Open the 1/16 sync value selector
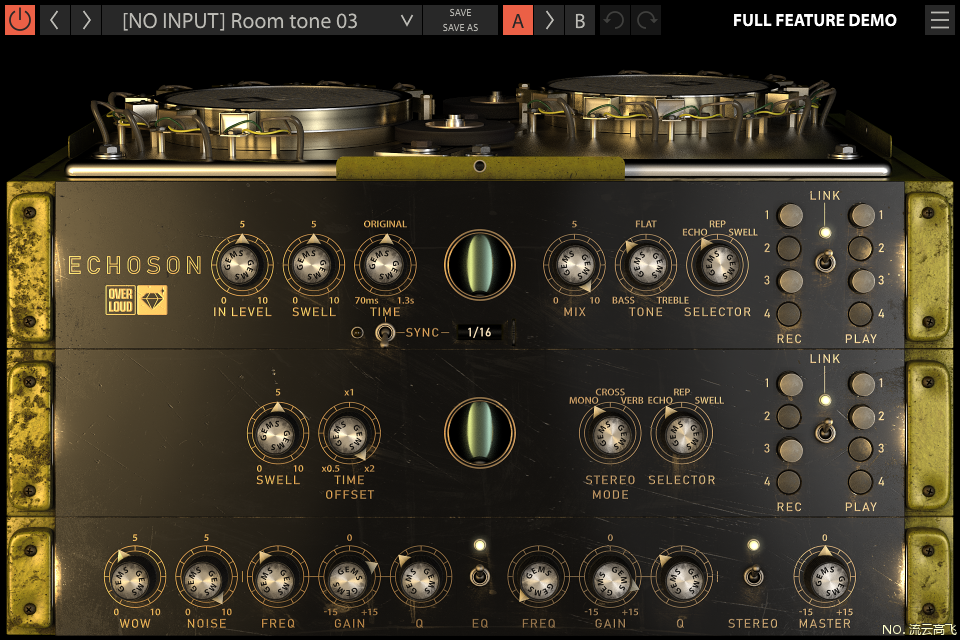The width and height of the screenshot is (960, 640). (x=479, y=332)
